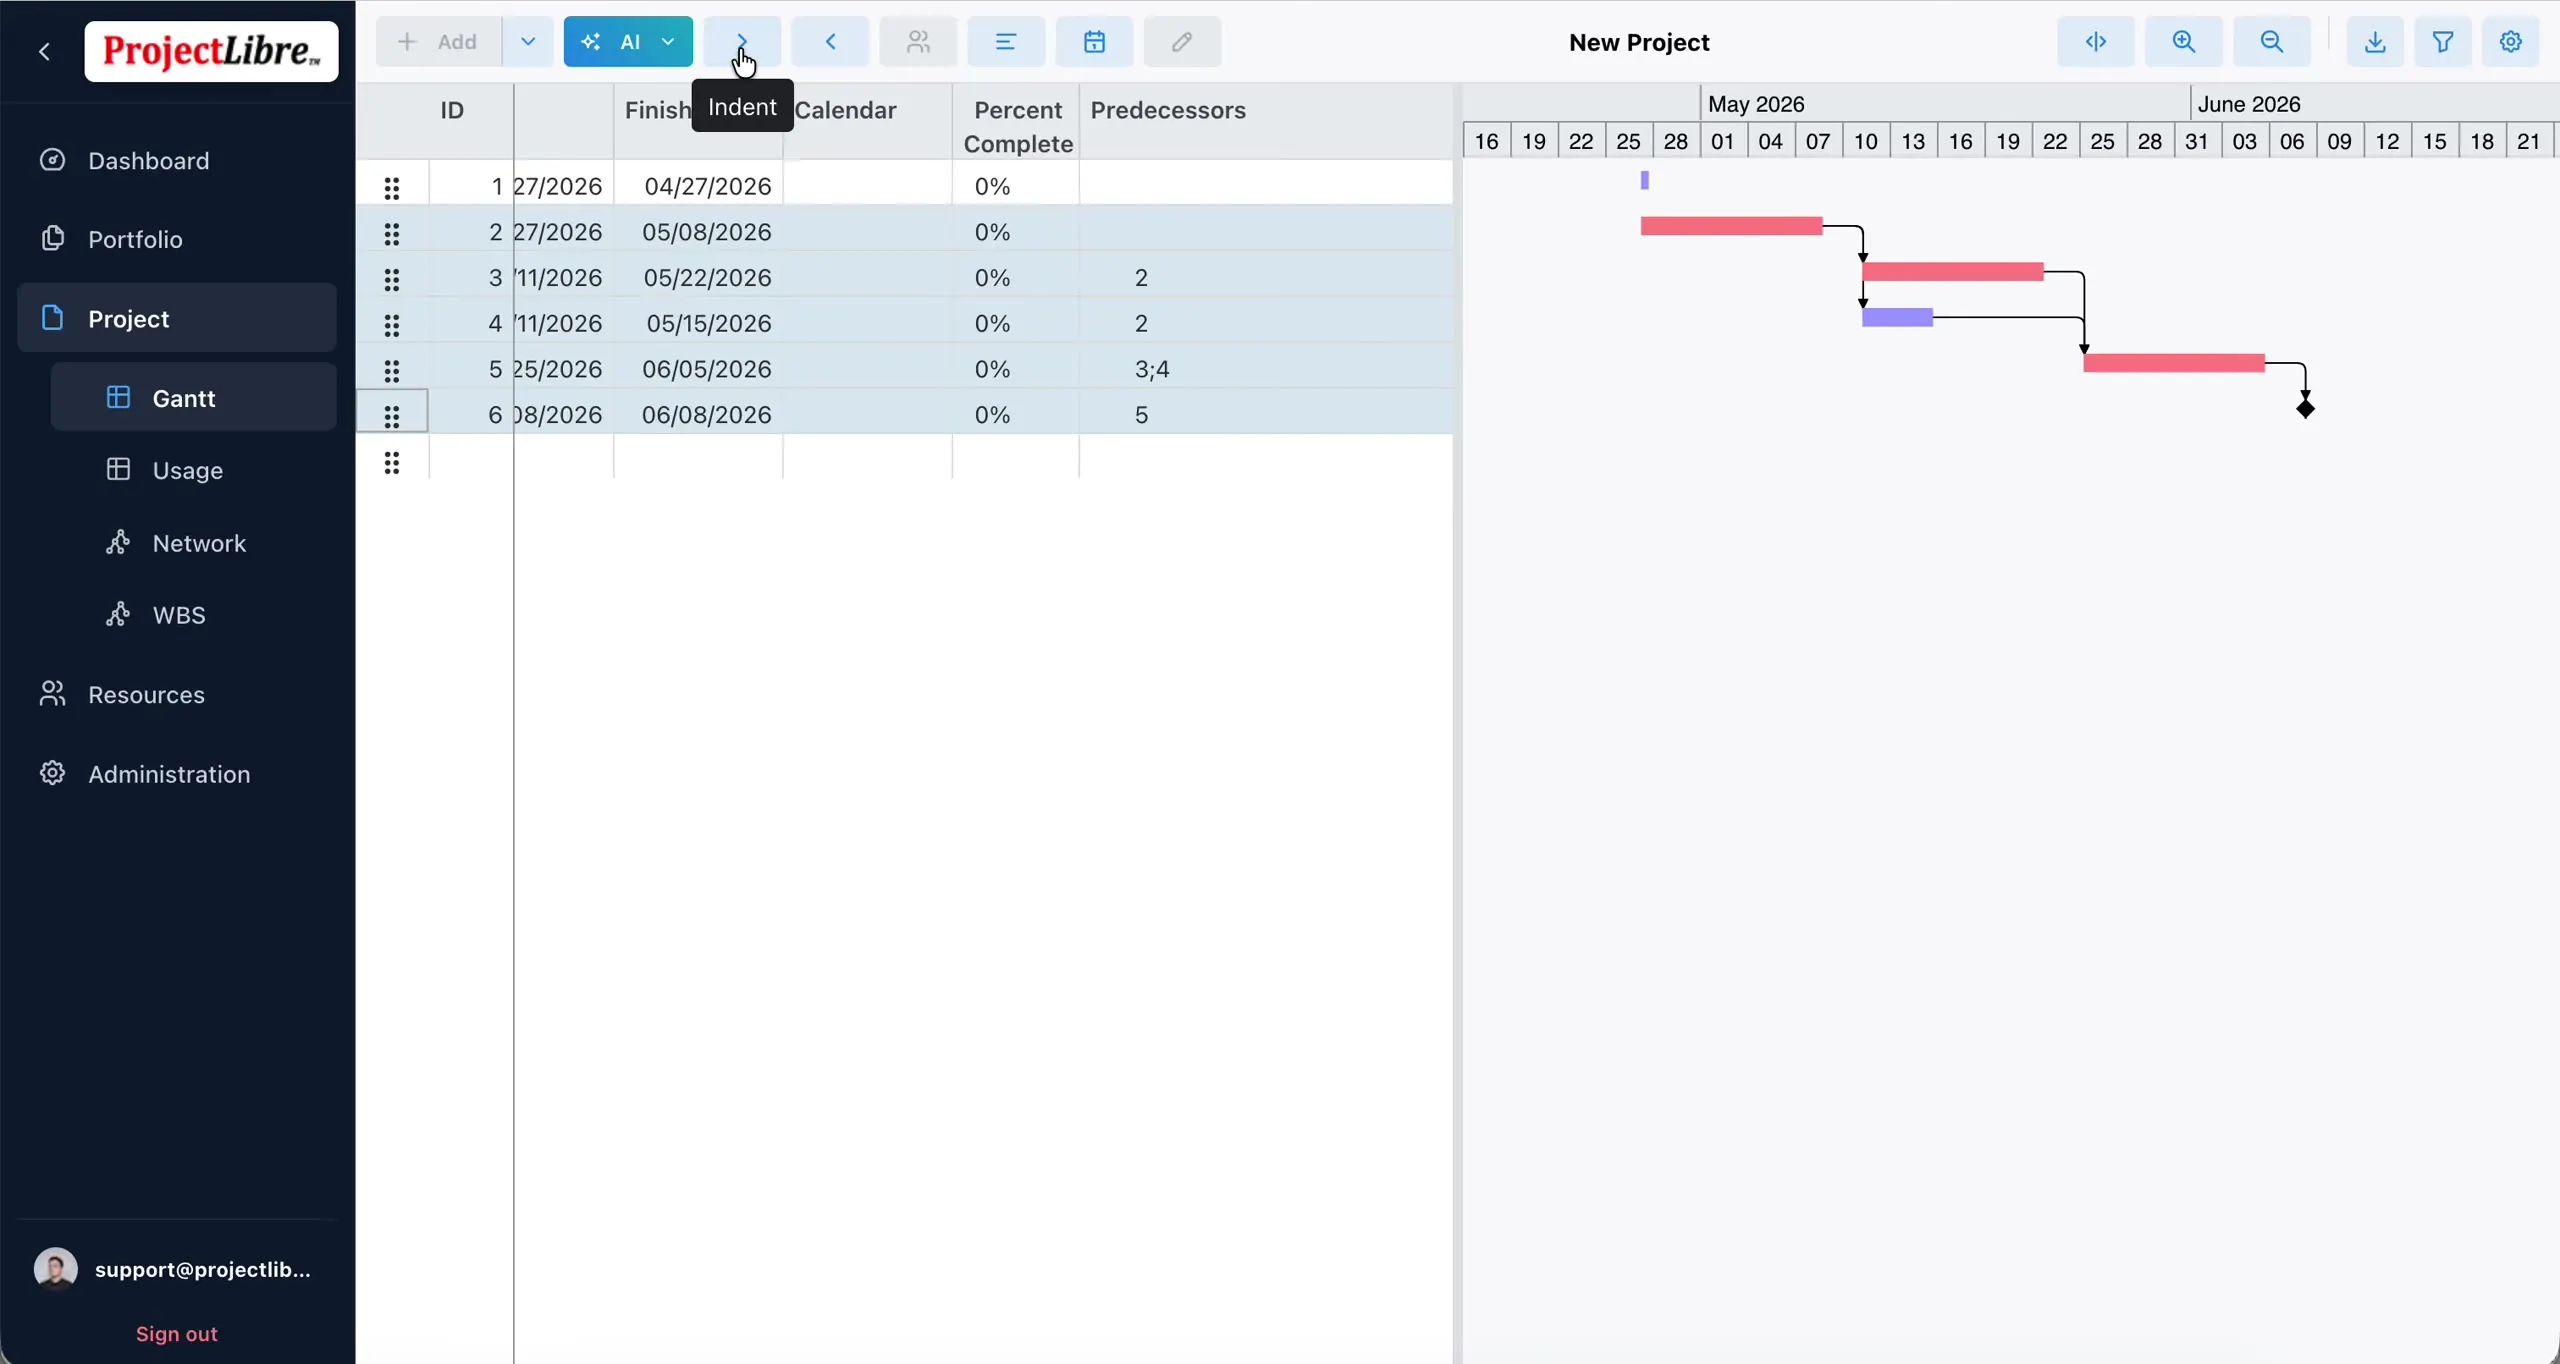Switch to the Network view

pos(193,543)
